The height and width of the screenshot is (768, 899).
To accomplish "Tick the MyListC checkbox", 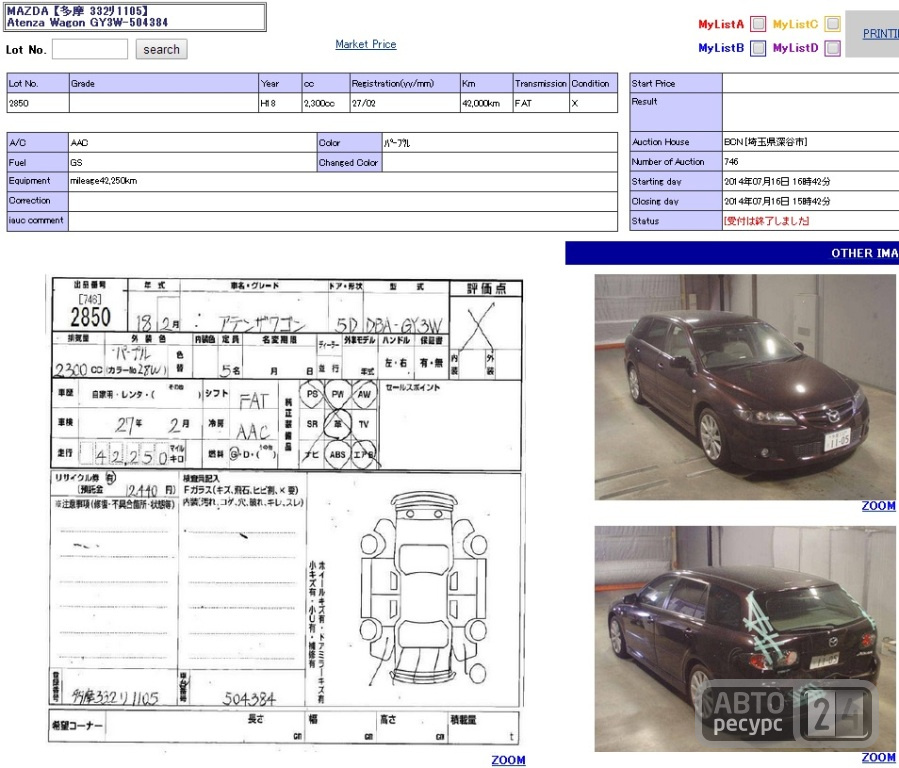I will coord(832,24).
